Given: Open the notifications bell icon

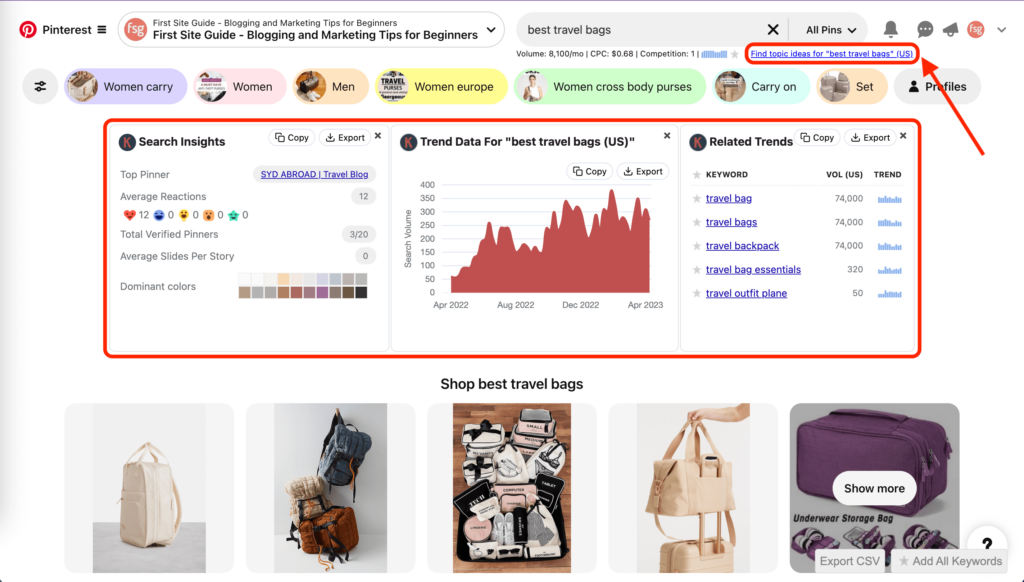Looking at the screenshot, I should coord(890,30).
